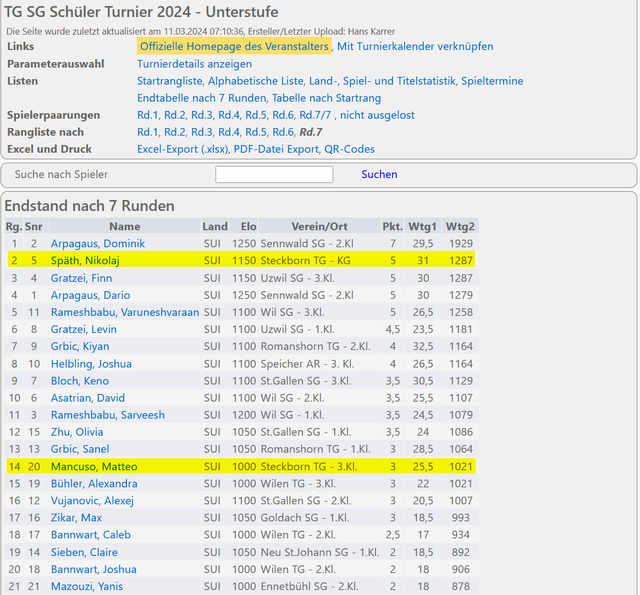Open Rd.5 in Spielerpaarungen row

pyautogui.click(x=256, y=115)
